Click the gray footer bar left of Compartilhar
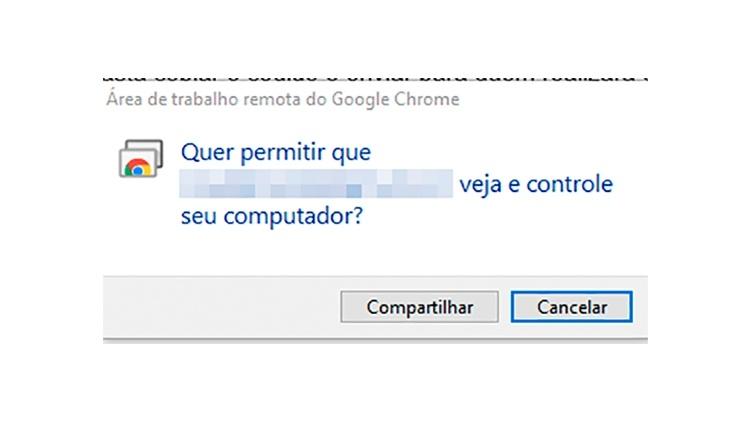The image size is (750, 421). click(x=221, y=307)
